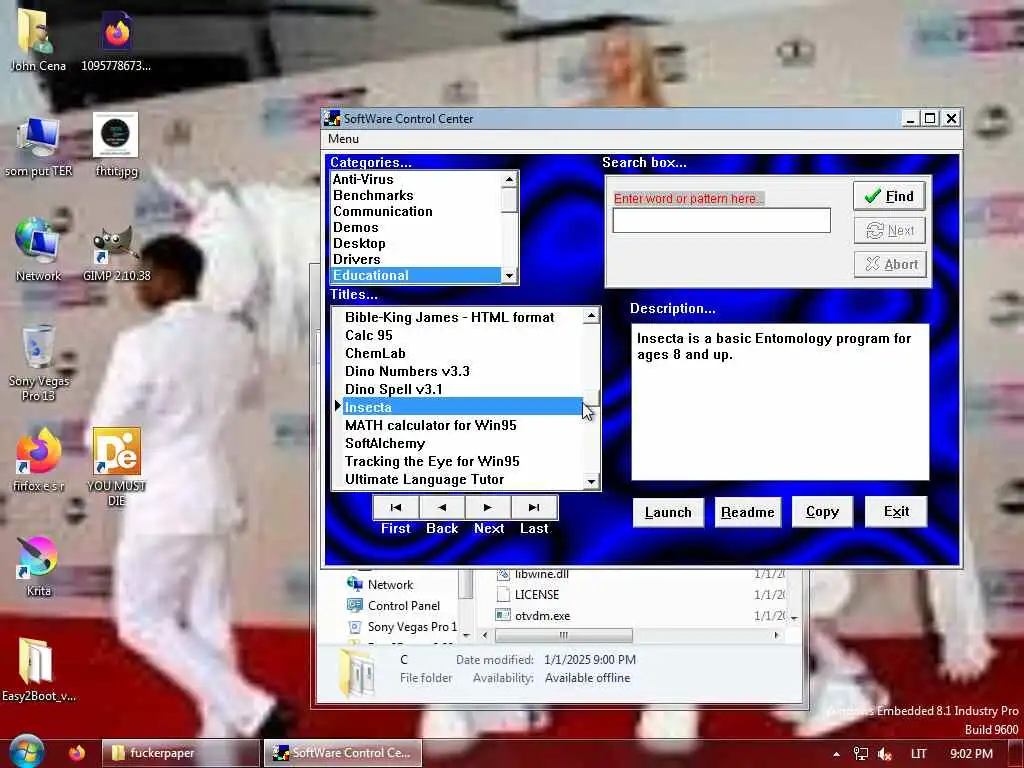Switch to SoftWare Control Center taskbar button

[343, 753]
